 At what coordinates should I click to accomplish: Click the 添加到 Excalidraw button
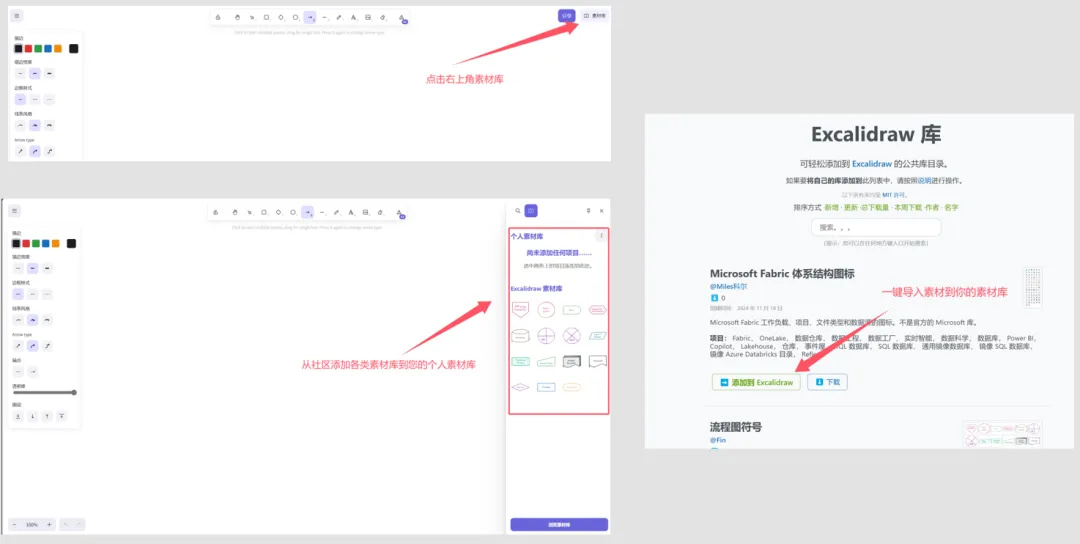[x=756, y=382]
